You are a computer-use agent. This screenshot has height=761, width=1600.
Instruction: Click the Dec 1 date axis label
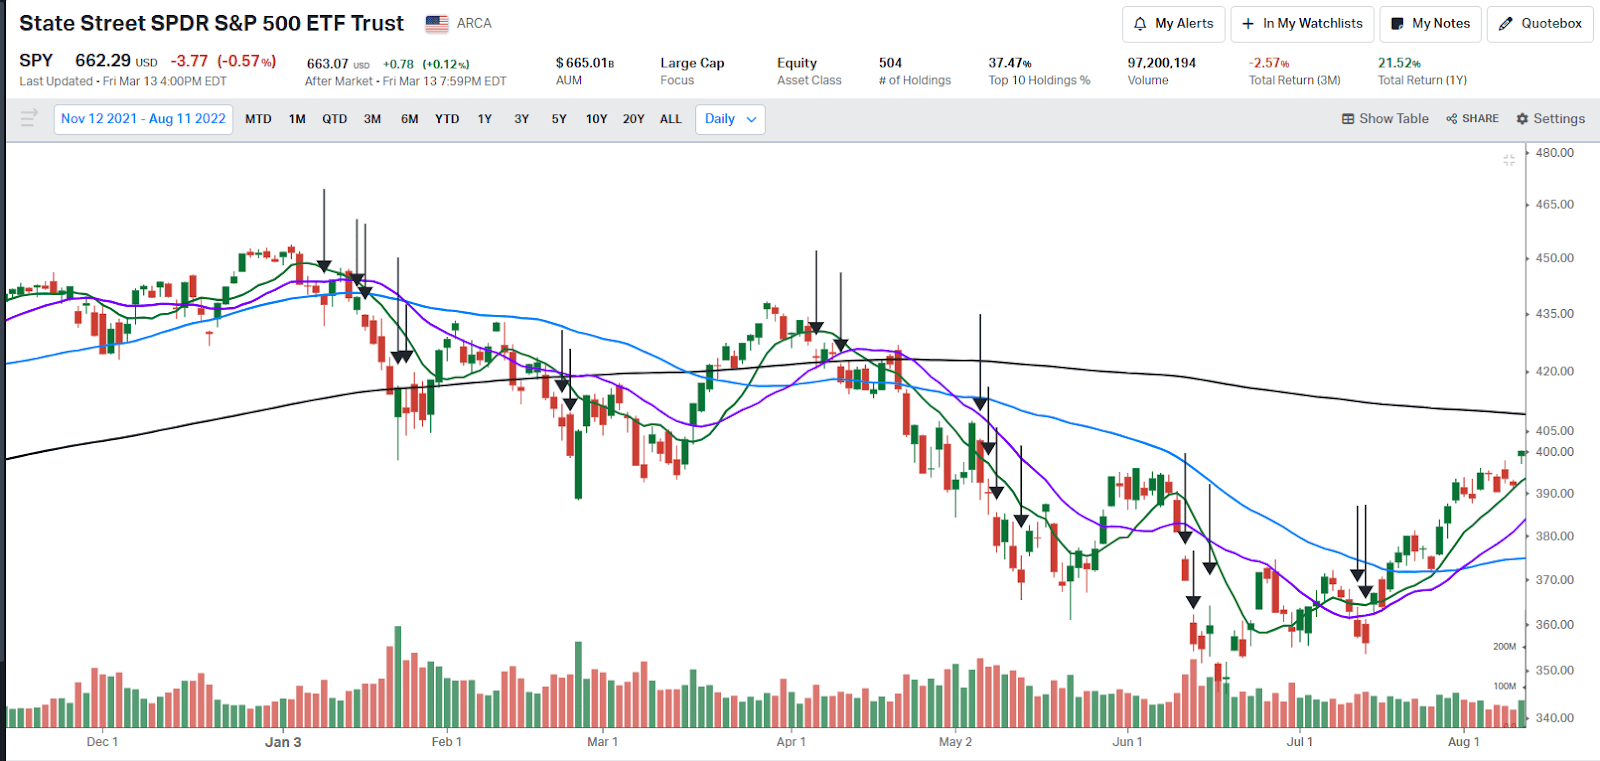102,742
